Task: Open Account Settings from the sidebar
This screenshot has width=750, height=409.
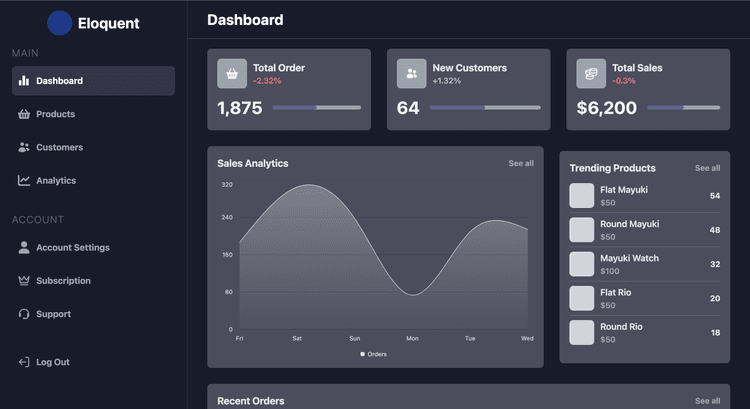Action: pos(72,248)
